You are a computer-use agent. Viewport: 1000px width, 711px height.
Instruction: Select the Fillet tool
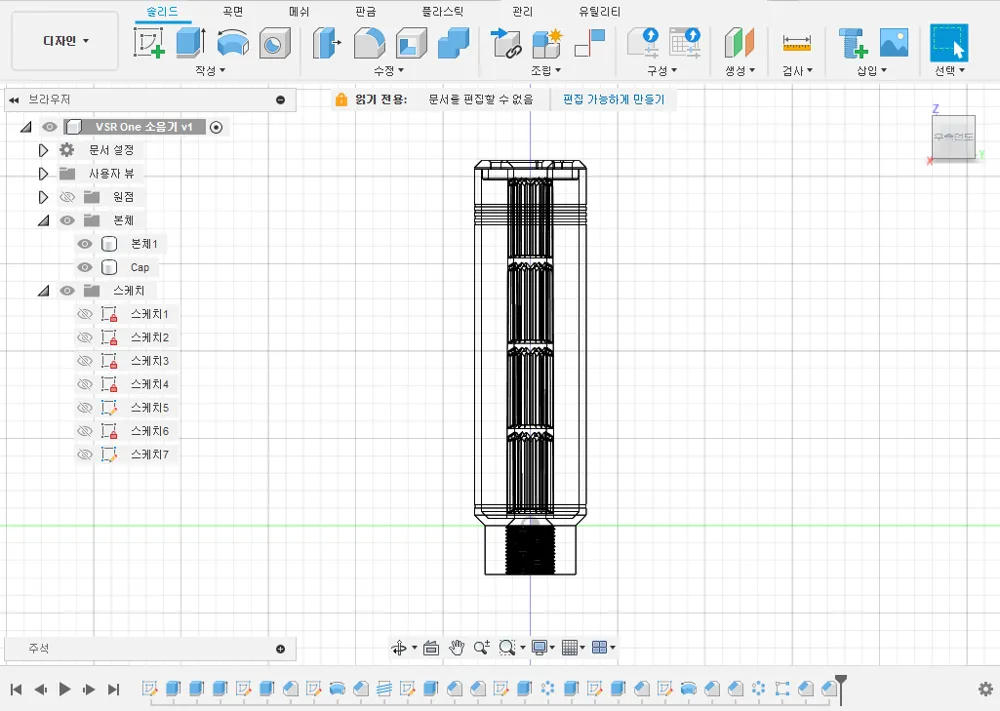pos(369,43)
